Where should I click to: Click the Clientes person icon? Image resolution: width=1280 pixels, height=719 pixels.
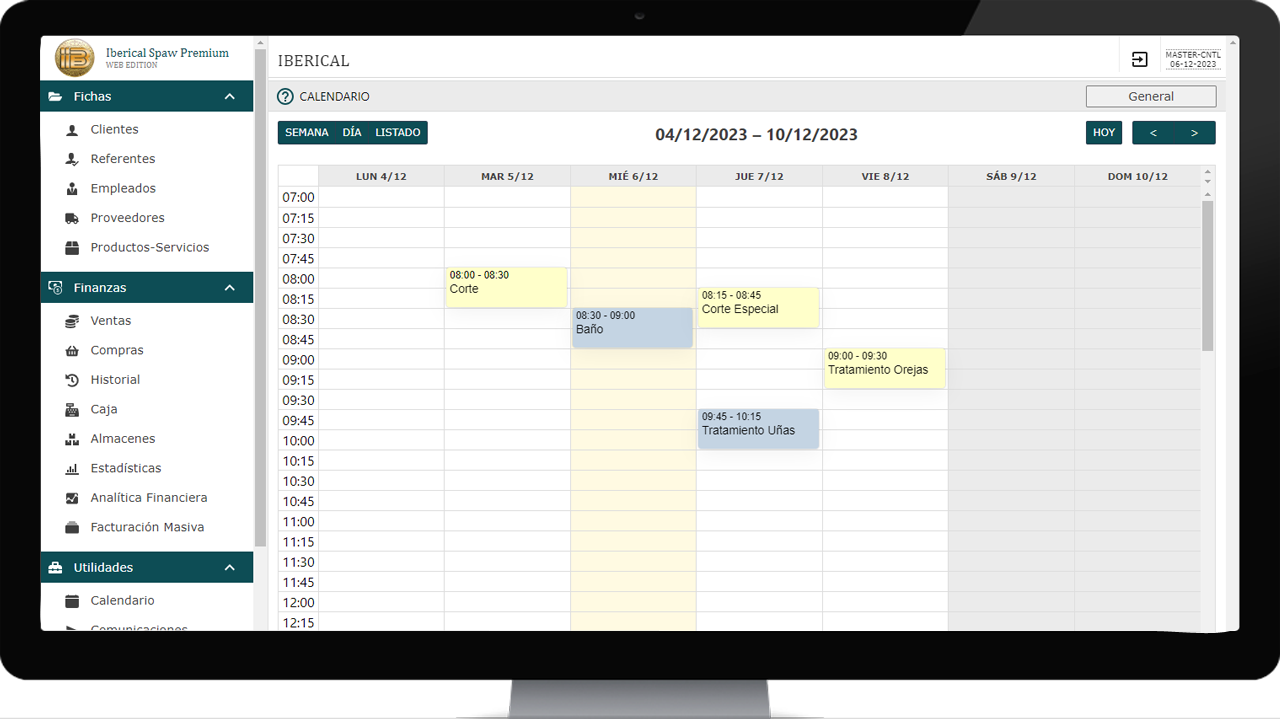coord(72,130)
